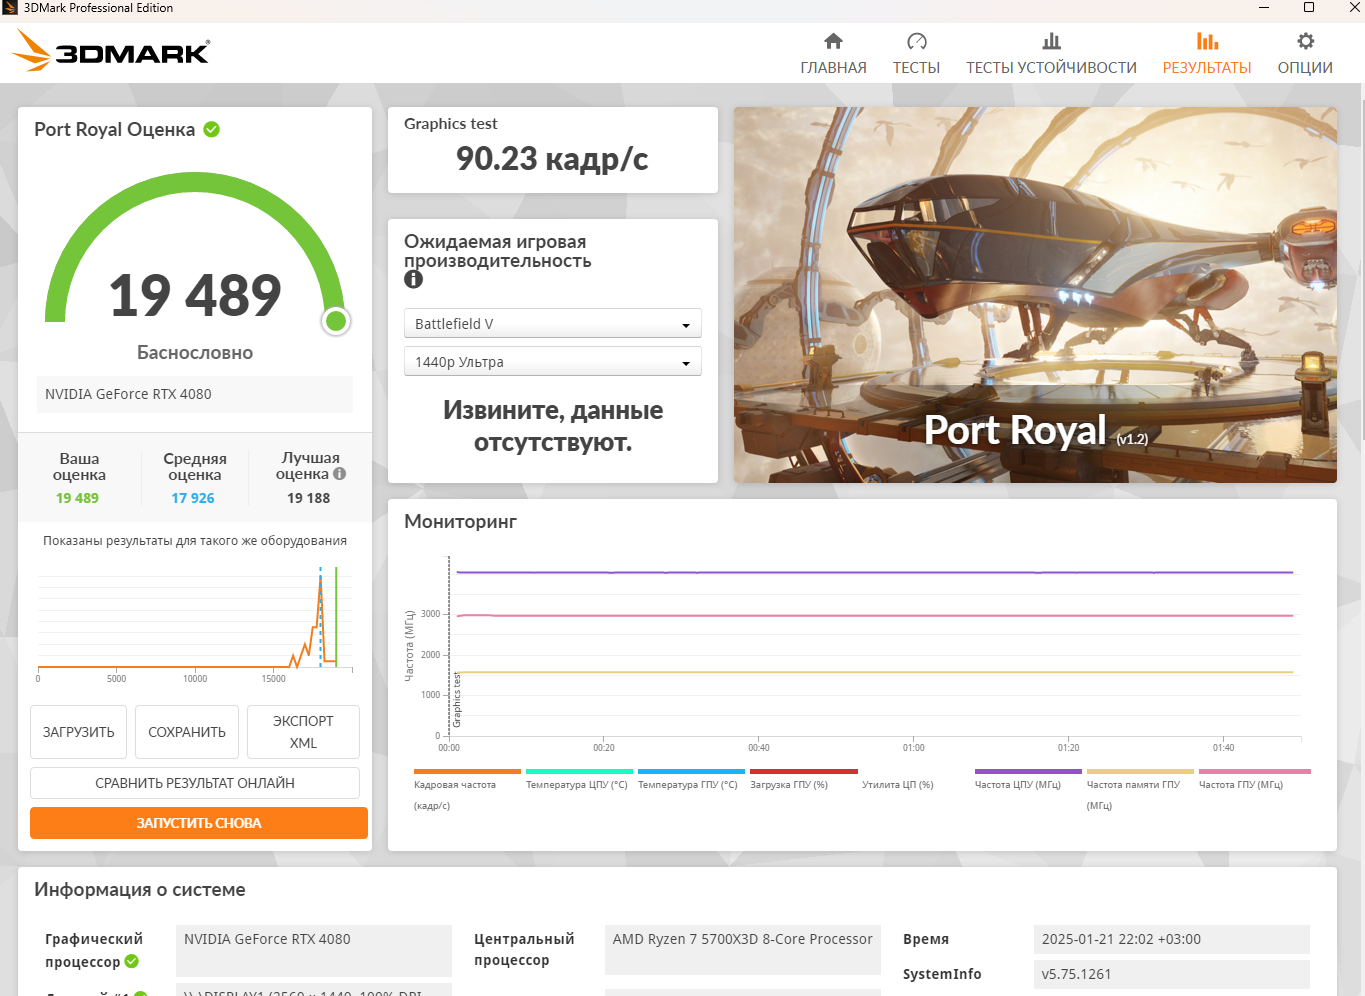Click the Средняя оценка value 17 926
The width and height of the screenshot is (1365, 996).
coord(193,498)
